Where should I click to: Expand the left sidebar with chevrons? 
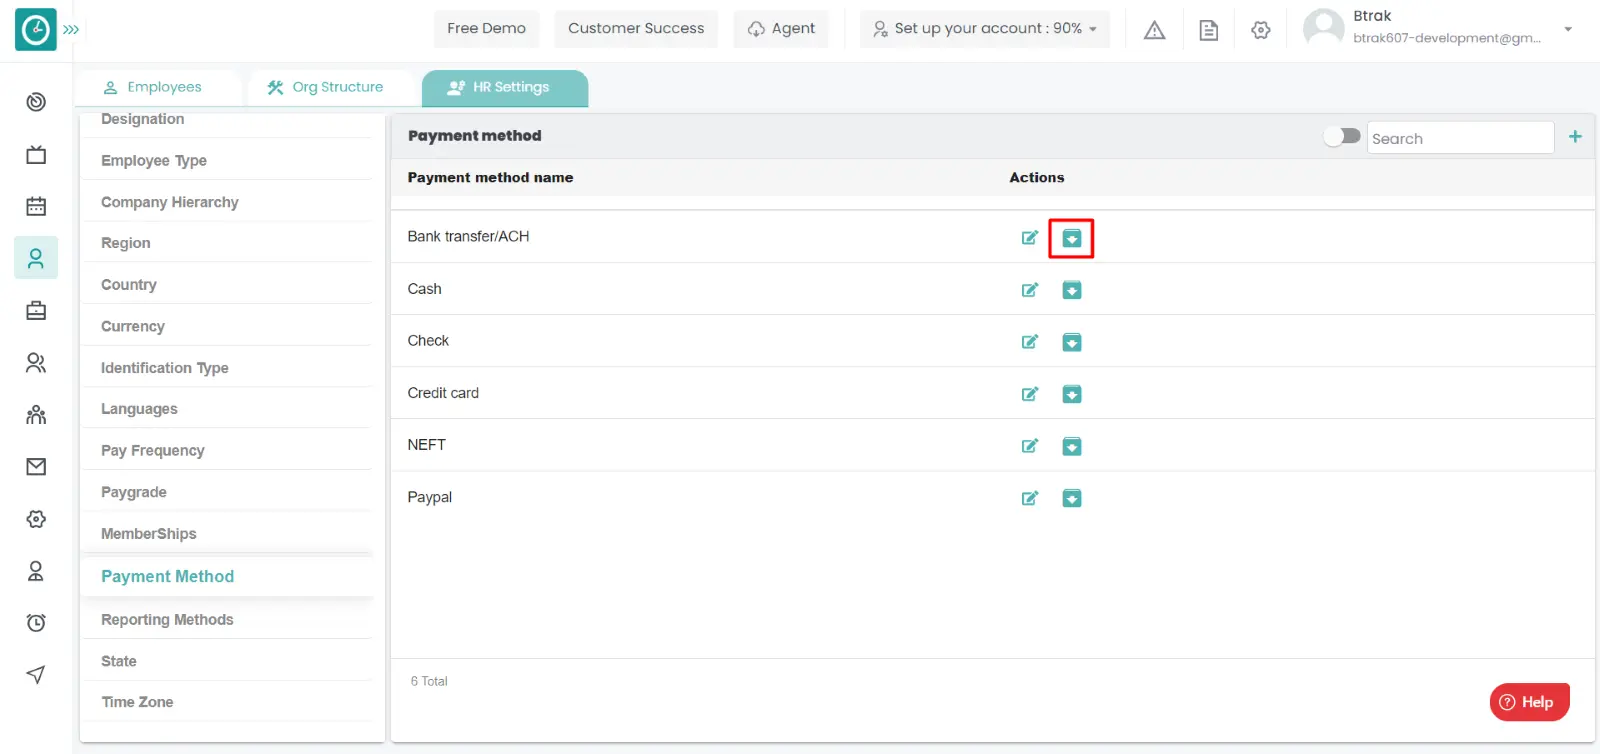(x=71, y=30)
